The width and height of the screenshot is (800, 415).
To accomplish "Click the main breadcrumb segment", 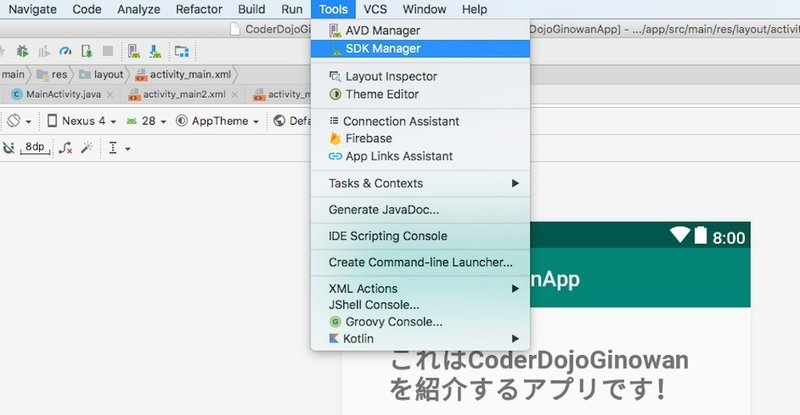I will pyautogui.click(x=13, y=75).
